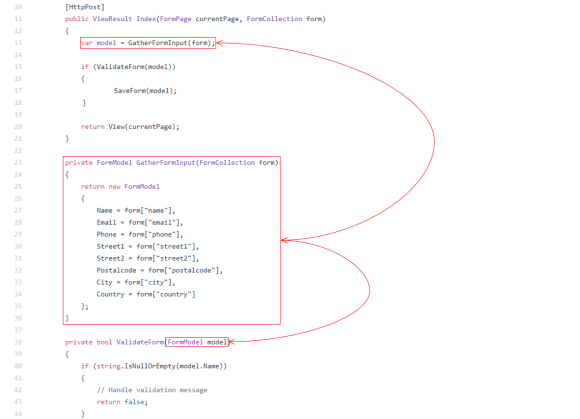Click line number 10 in the gutter

pyautogui.click(x=18, y=7)
